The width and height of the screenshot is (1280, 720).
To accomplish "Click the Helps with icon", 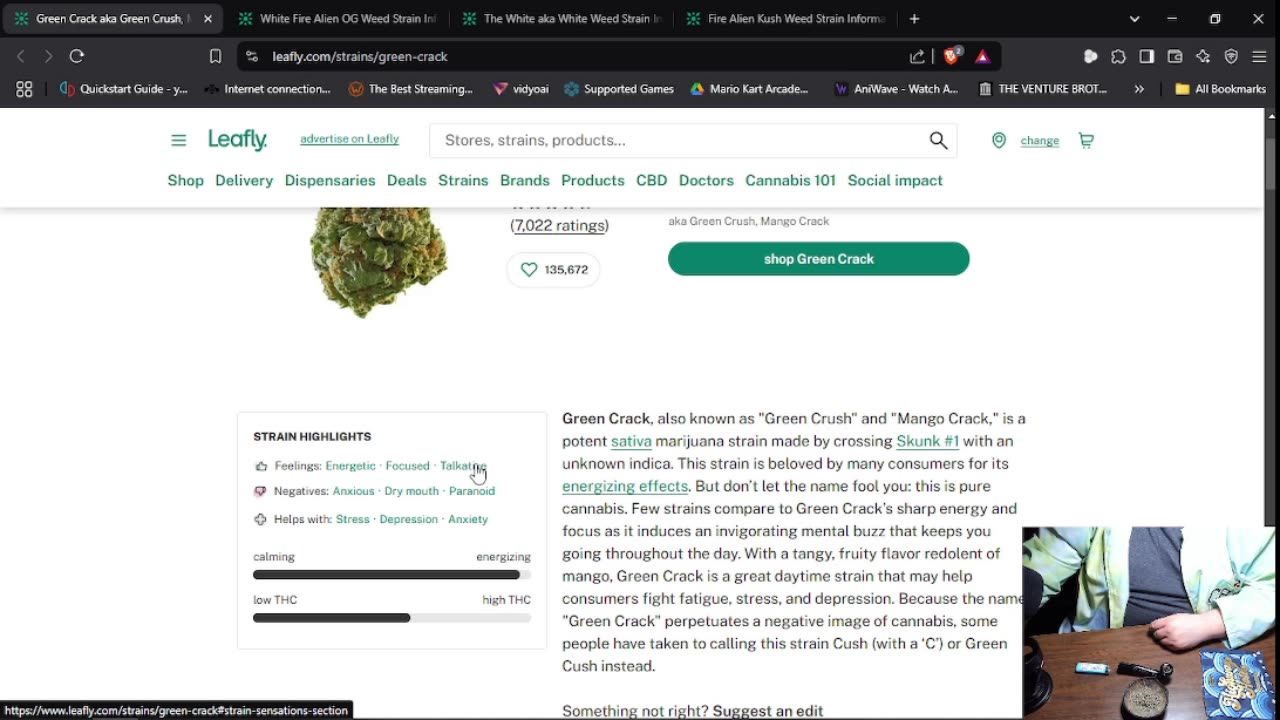I will click(260, 519).
